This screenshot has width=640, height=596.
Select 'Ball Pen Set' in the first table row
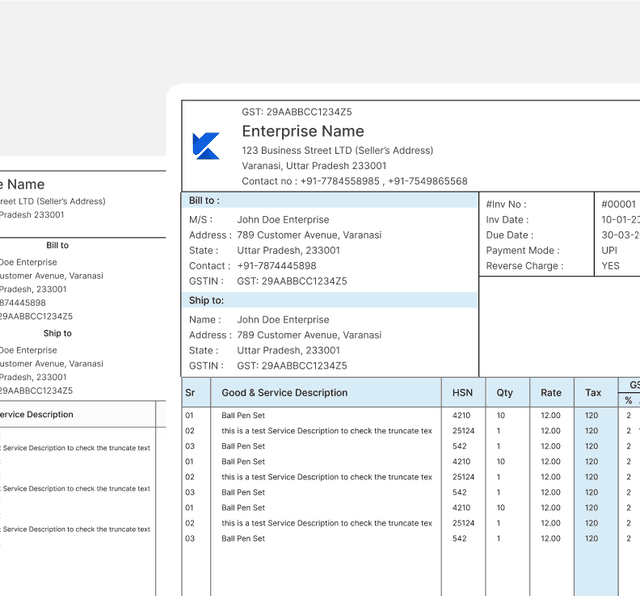tap(243, 415)
